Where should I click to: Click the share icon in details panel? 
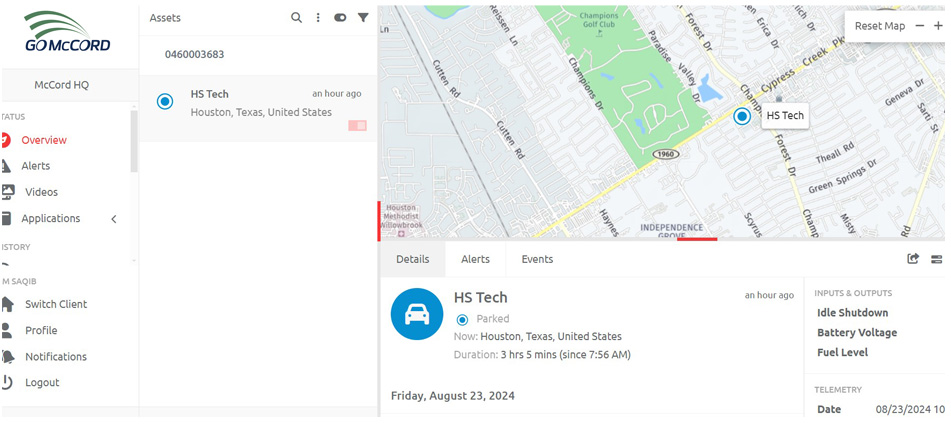(913, 259)
